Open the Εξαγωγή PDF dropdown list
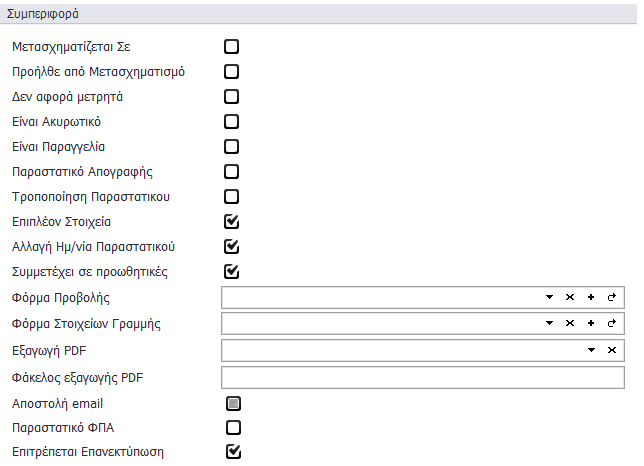 pyautogui.click(x=591, y=349)
